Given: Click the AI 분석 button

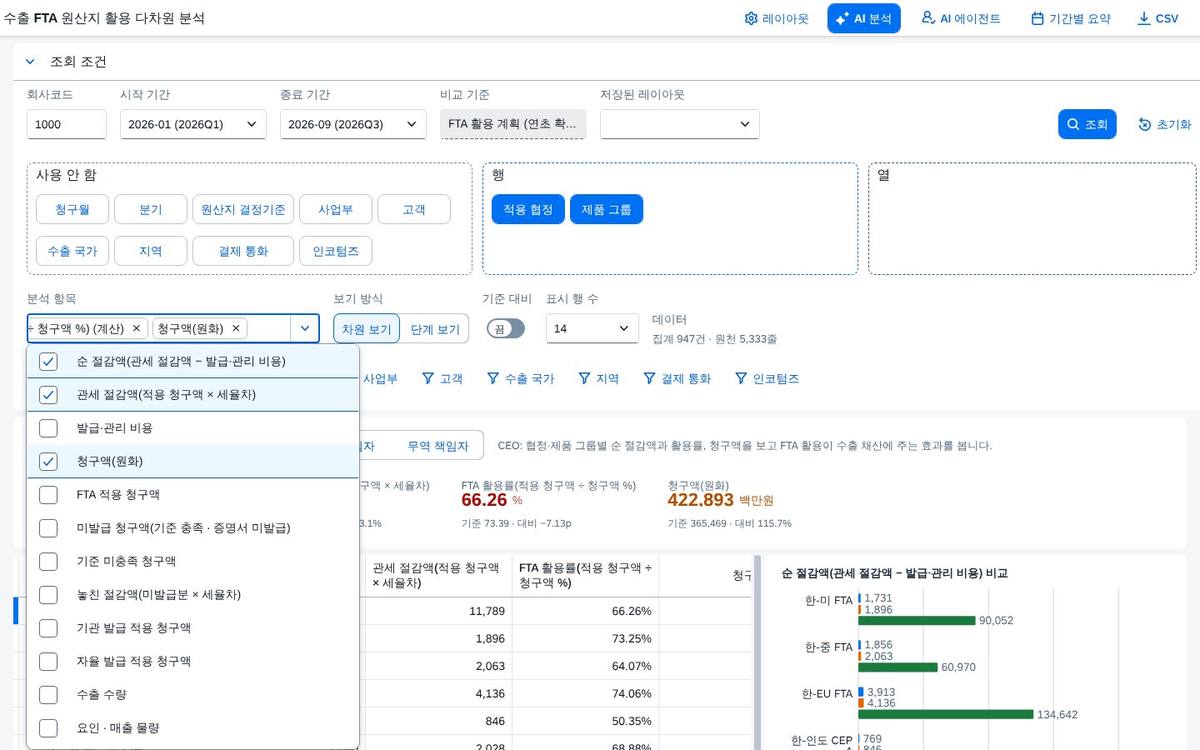Looking at the screenshot, I should pos(864,18).
